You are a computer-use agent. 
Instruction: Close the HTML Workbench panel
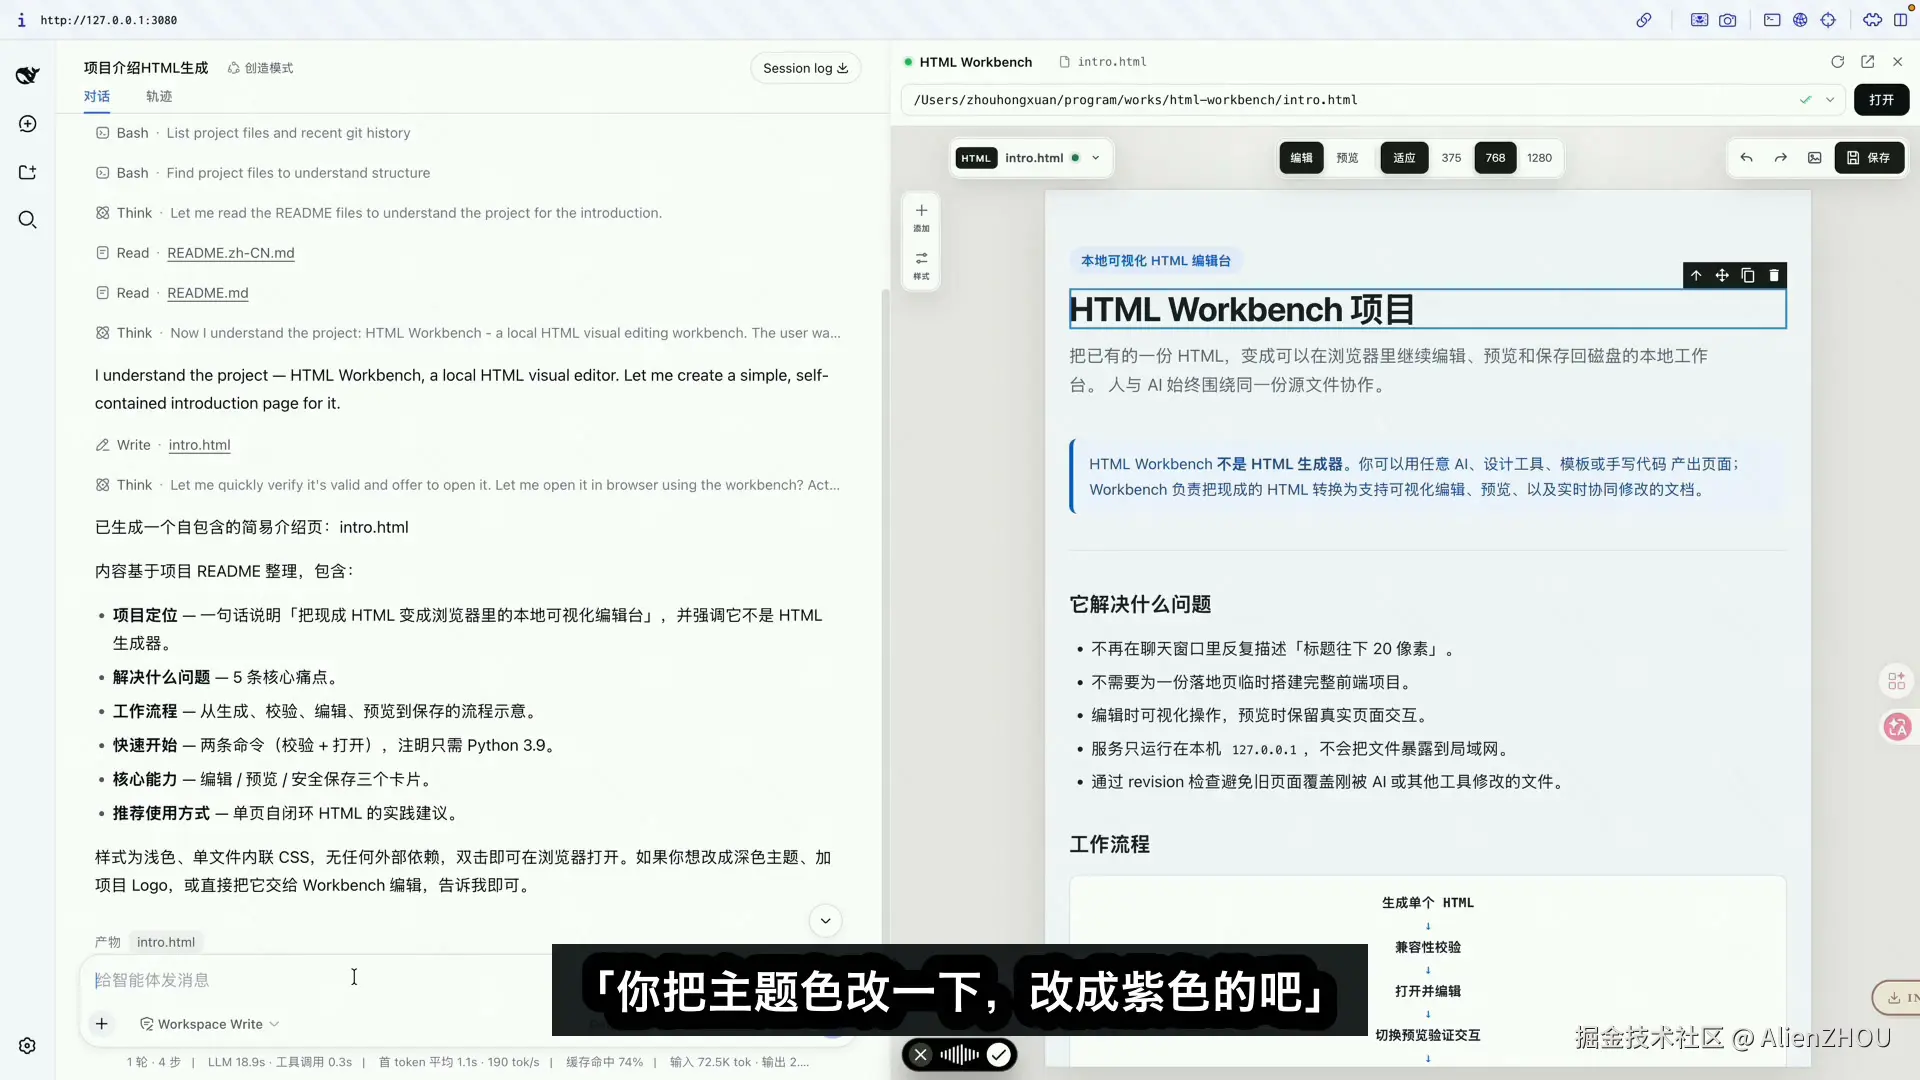[1898, 62]
